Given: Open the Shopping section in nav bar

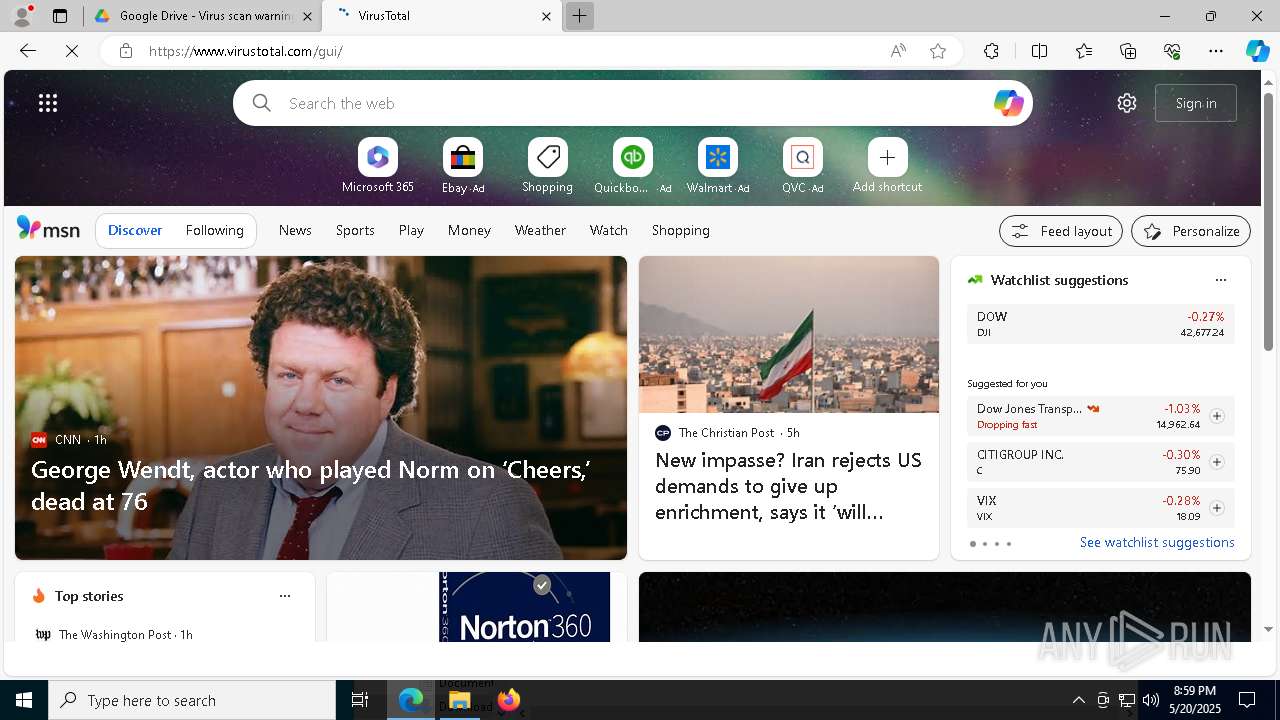Looking at the screenshot, I should tap(681, 230).
